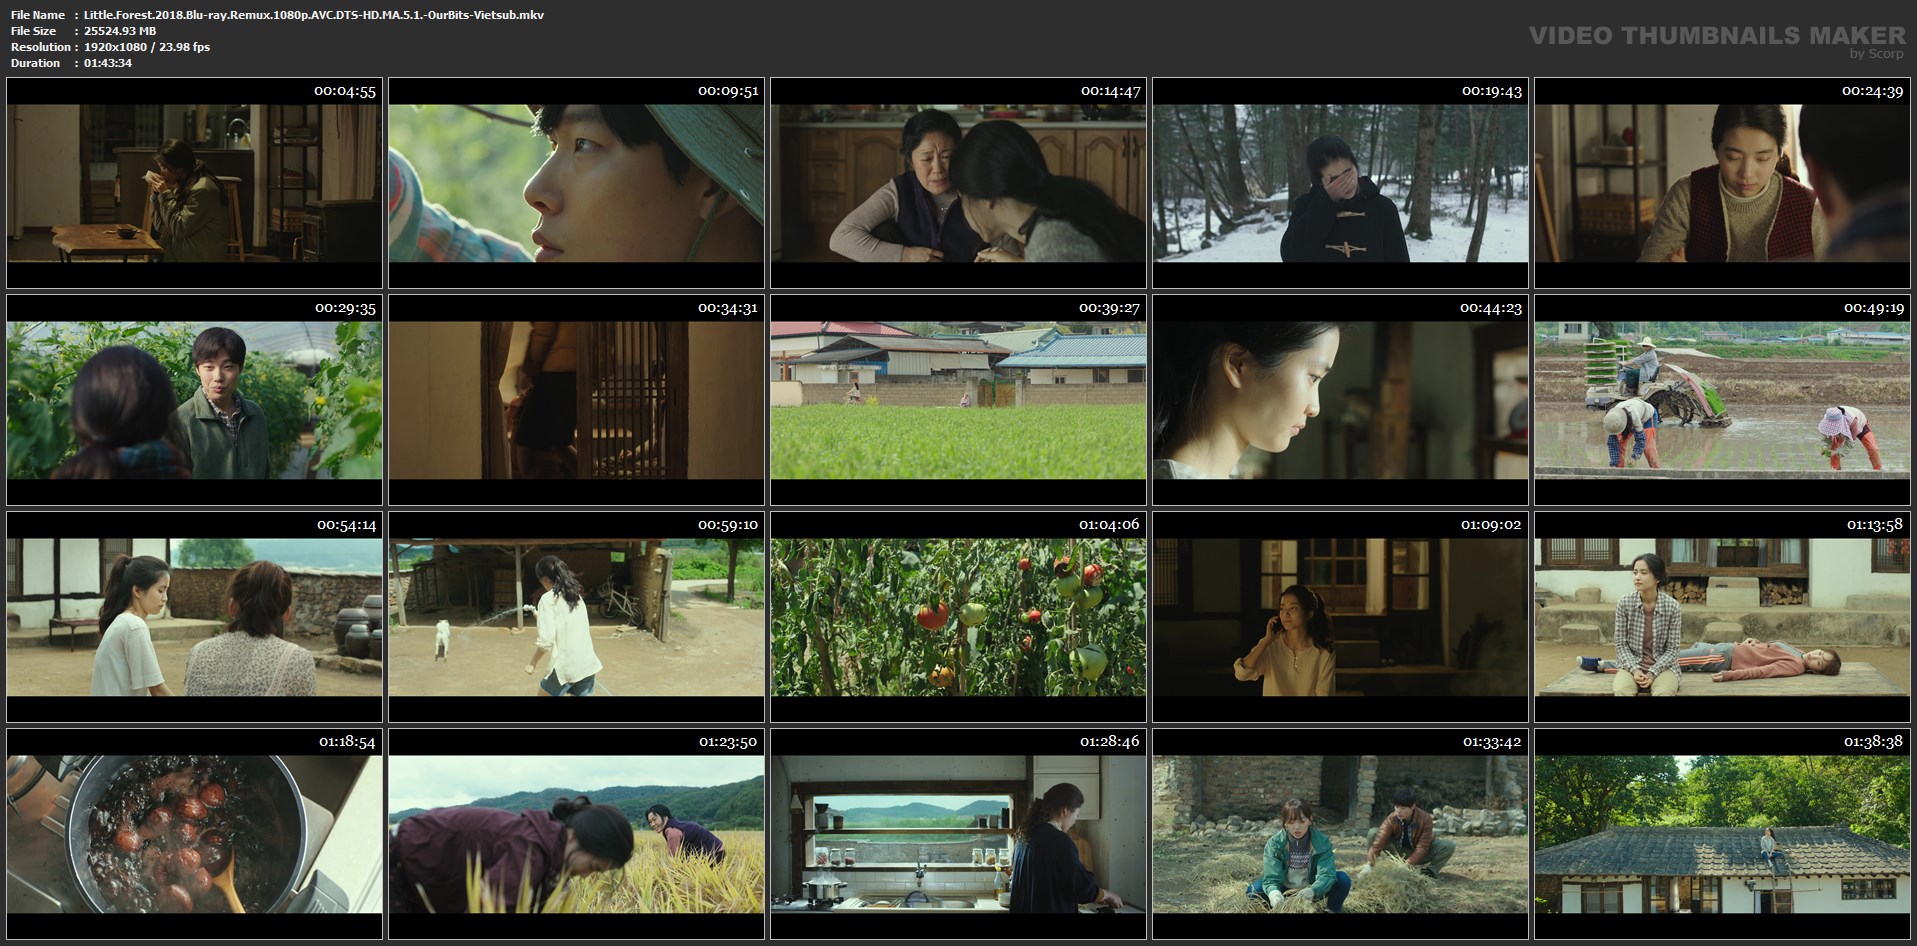
Task: Open the cooking pot thumbnail at 01:18:54
Action: [194, 834]
